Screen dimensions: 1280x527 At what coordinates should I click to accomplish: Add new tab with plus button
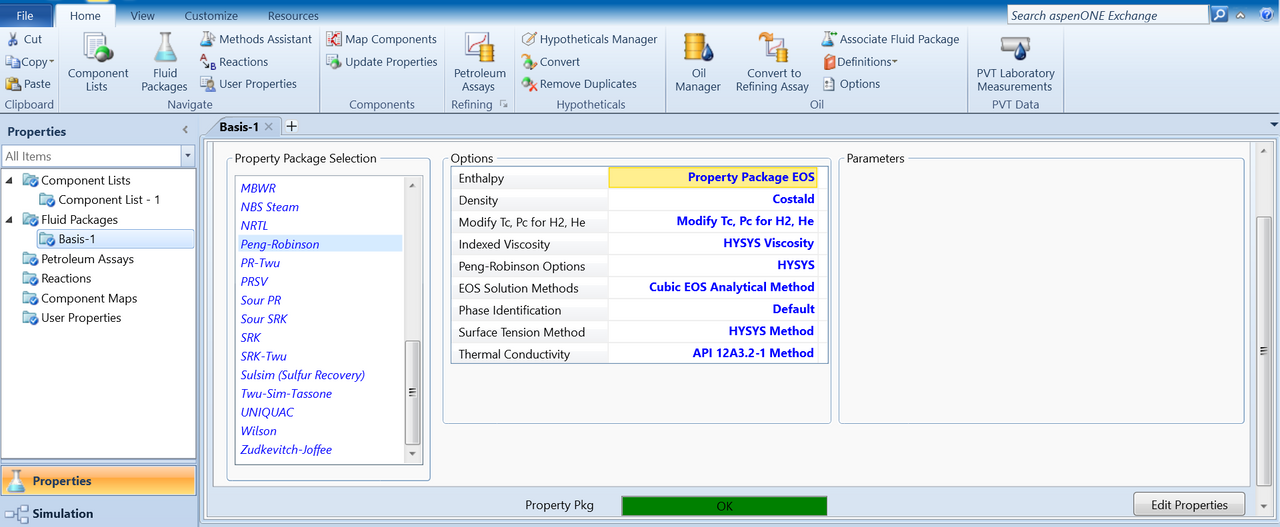click(291, 126)
